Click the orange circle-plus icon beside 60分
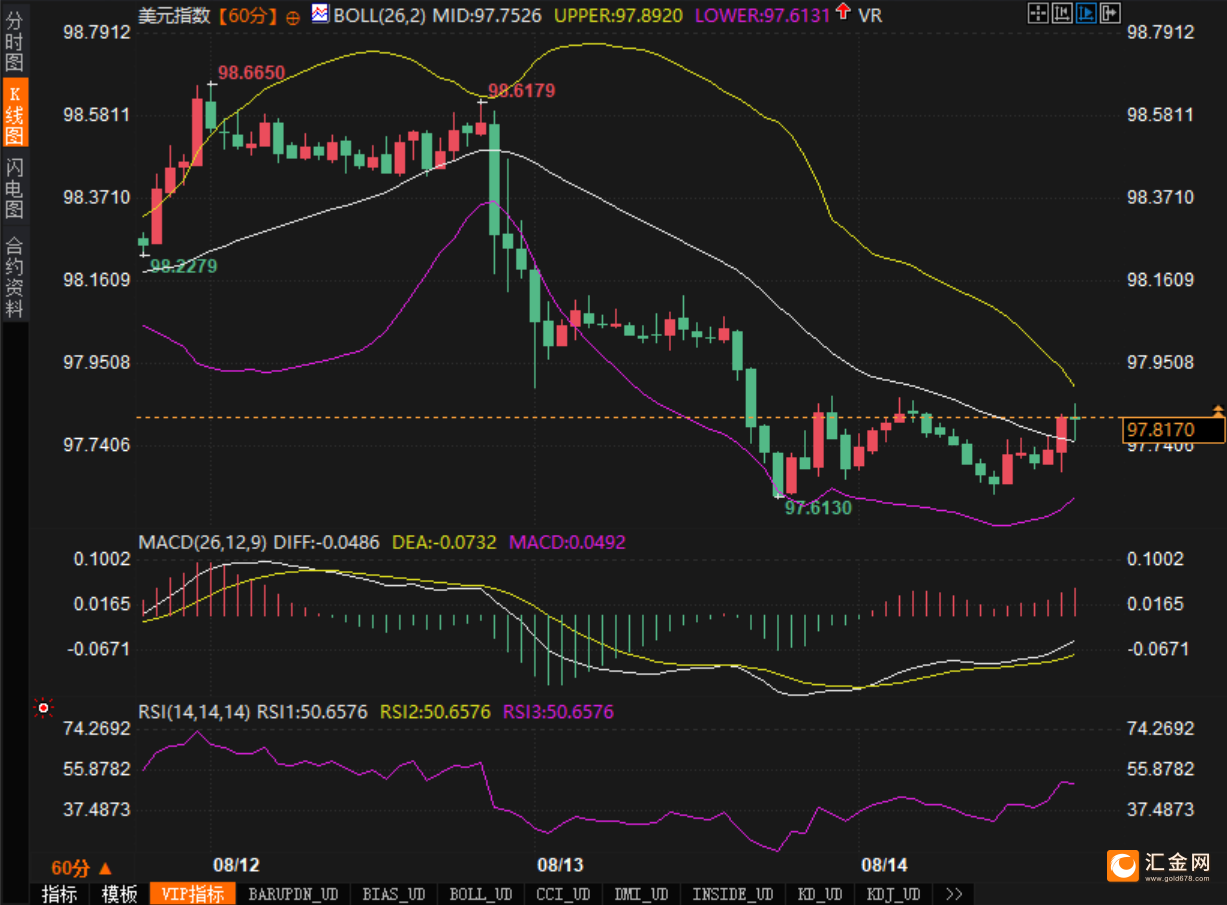Screen dimensions: 1227x905 293,16
